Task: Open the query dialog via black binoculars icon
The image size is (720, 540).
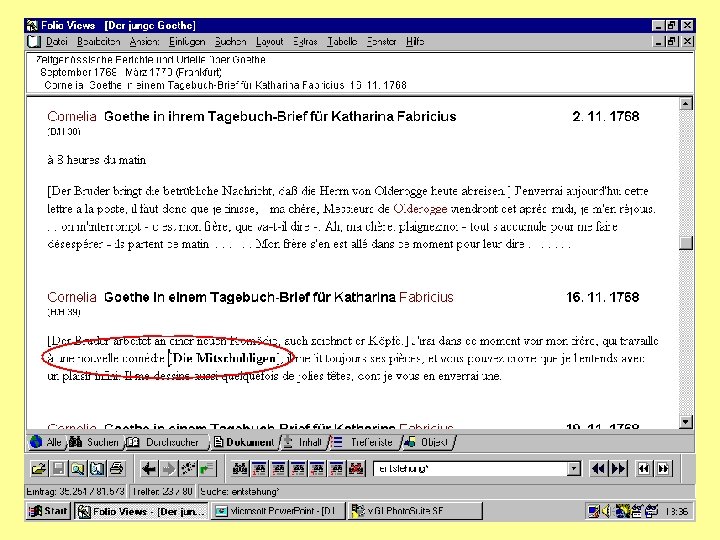Action: coord(240,469)
